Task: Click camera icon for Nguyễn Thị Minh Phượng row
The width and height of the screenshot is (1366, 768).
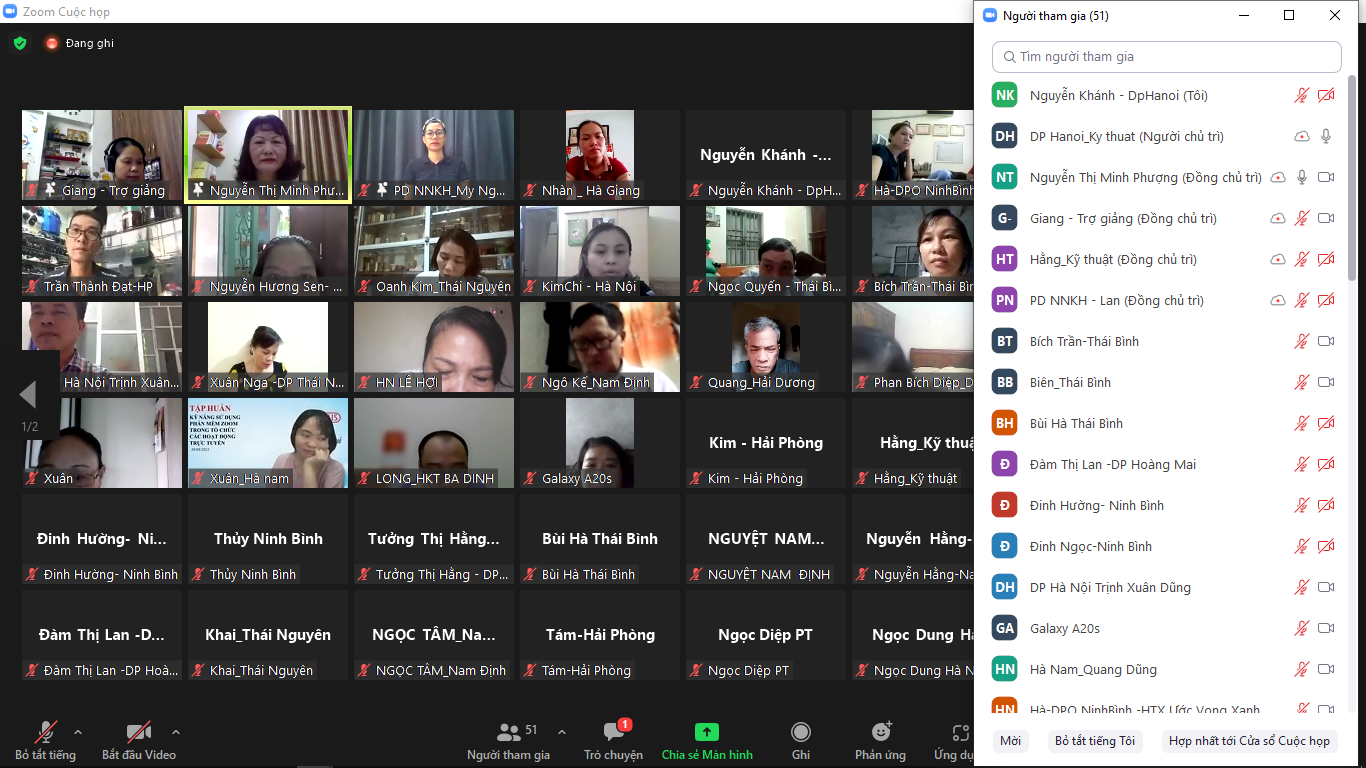Action: point(1326,178)
